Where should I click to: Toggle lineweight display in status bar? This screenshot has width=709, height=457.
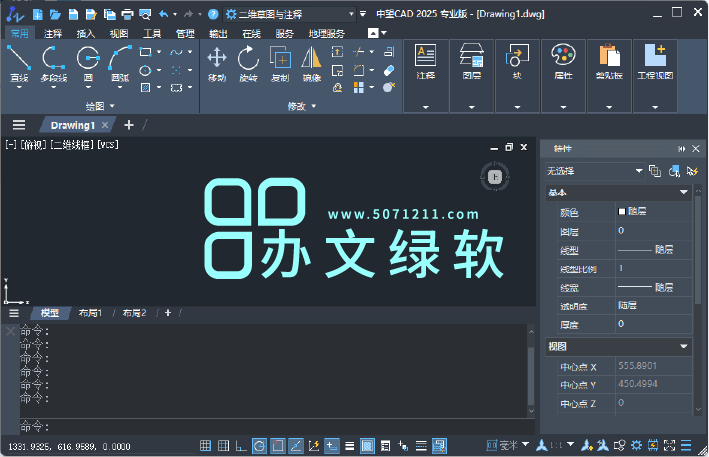350,446
